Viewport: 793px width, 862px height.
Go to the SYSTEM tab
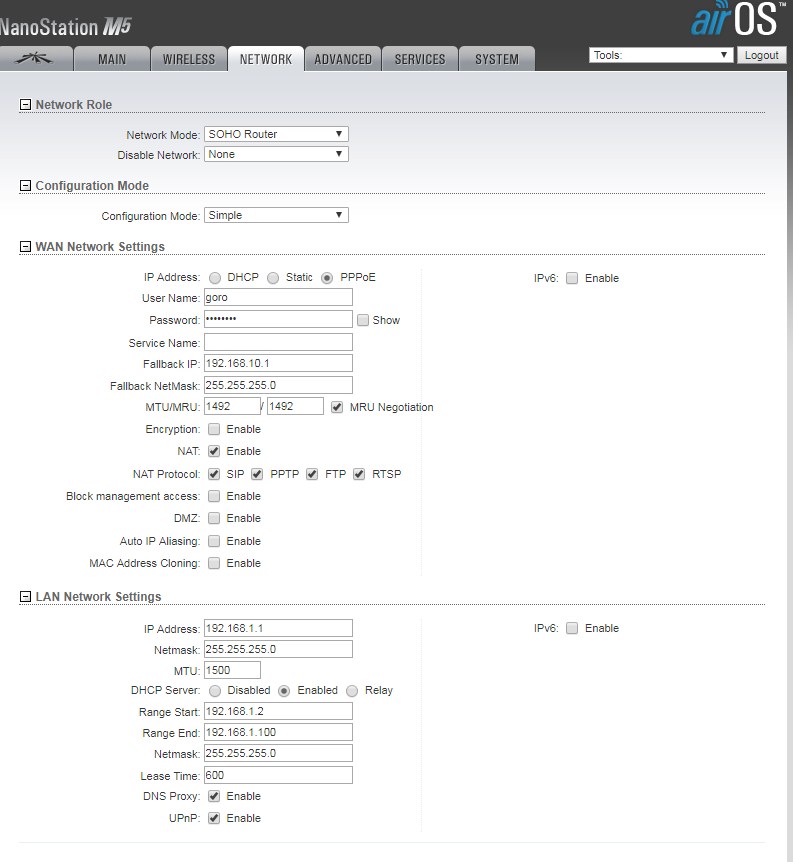[x=497, y=59]
